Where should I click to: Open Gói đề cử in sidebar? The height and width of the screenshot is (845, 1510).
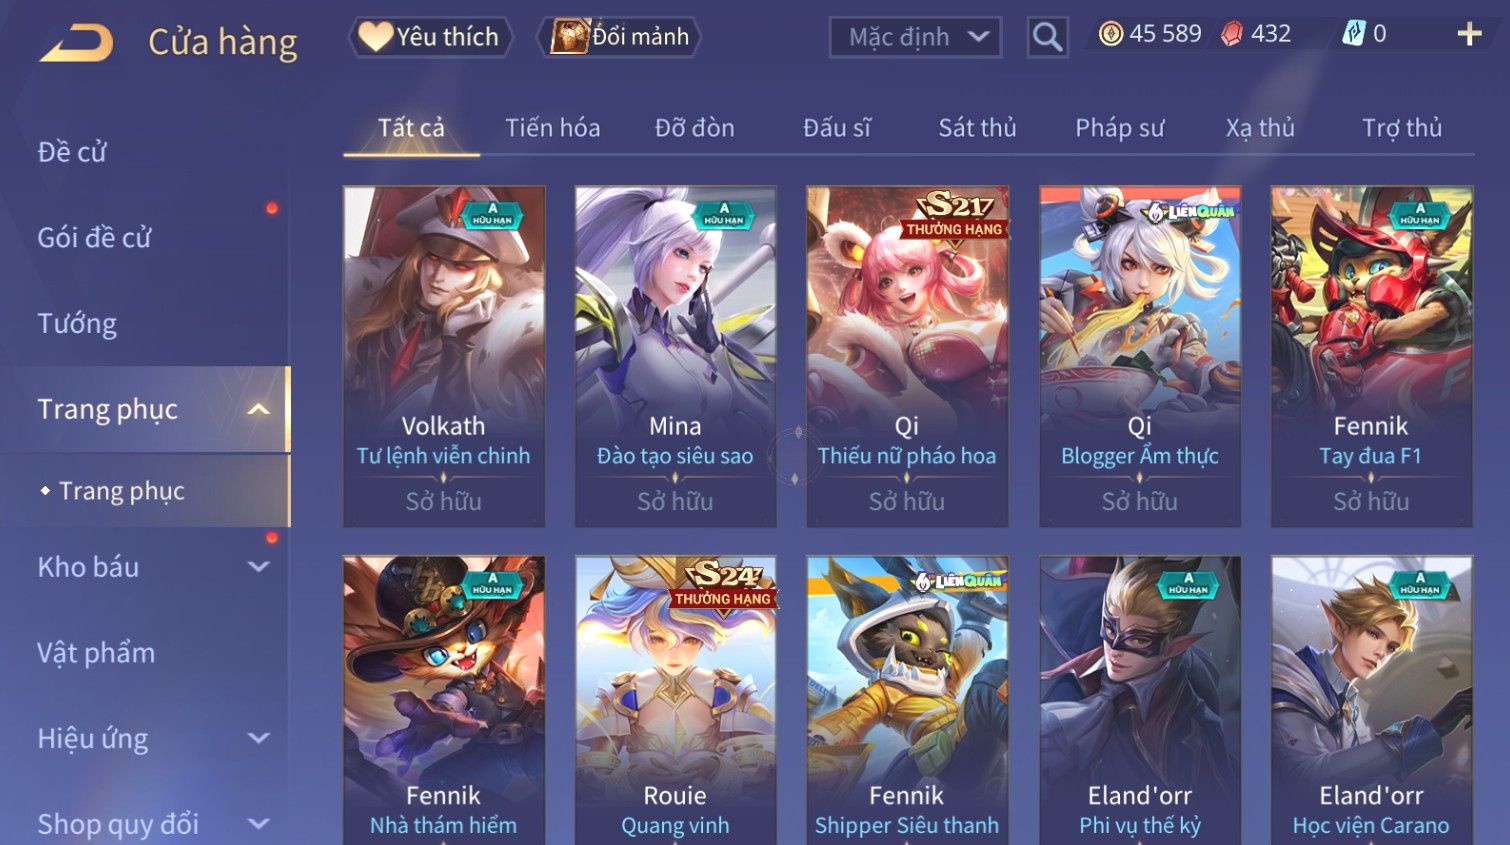(x=94, y=238)
